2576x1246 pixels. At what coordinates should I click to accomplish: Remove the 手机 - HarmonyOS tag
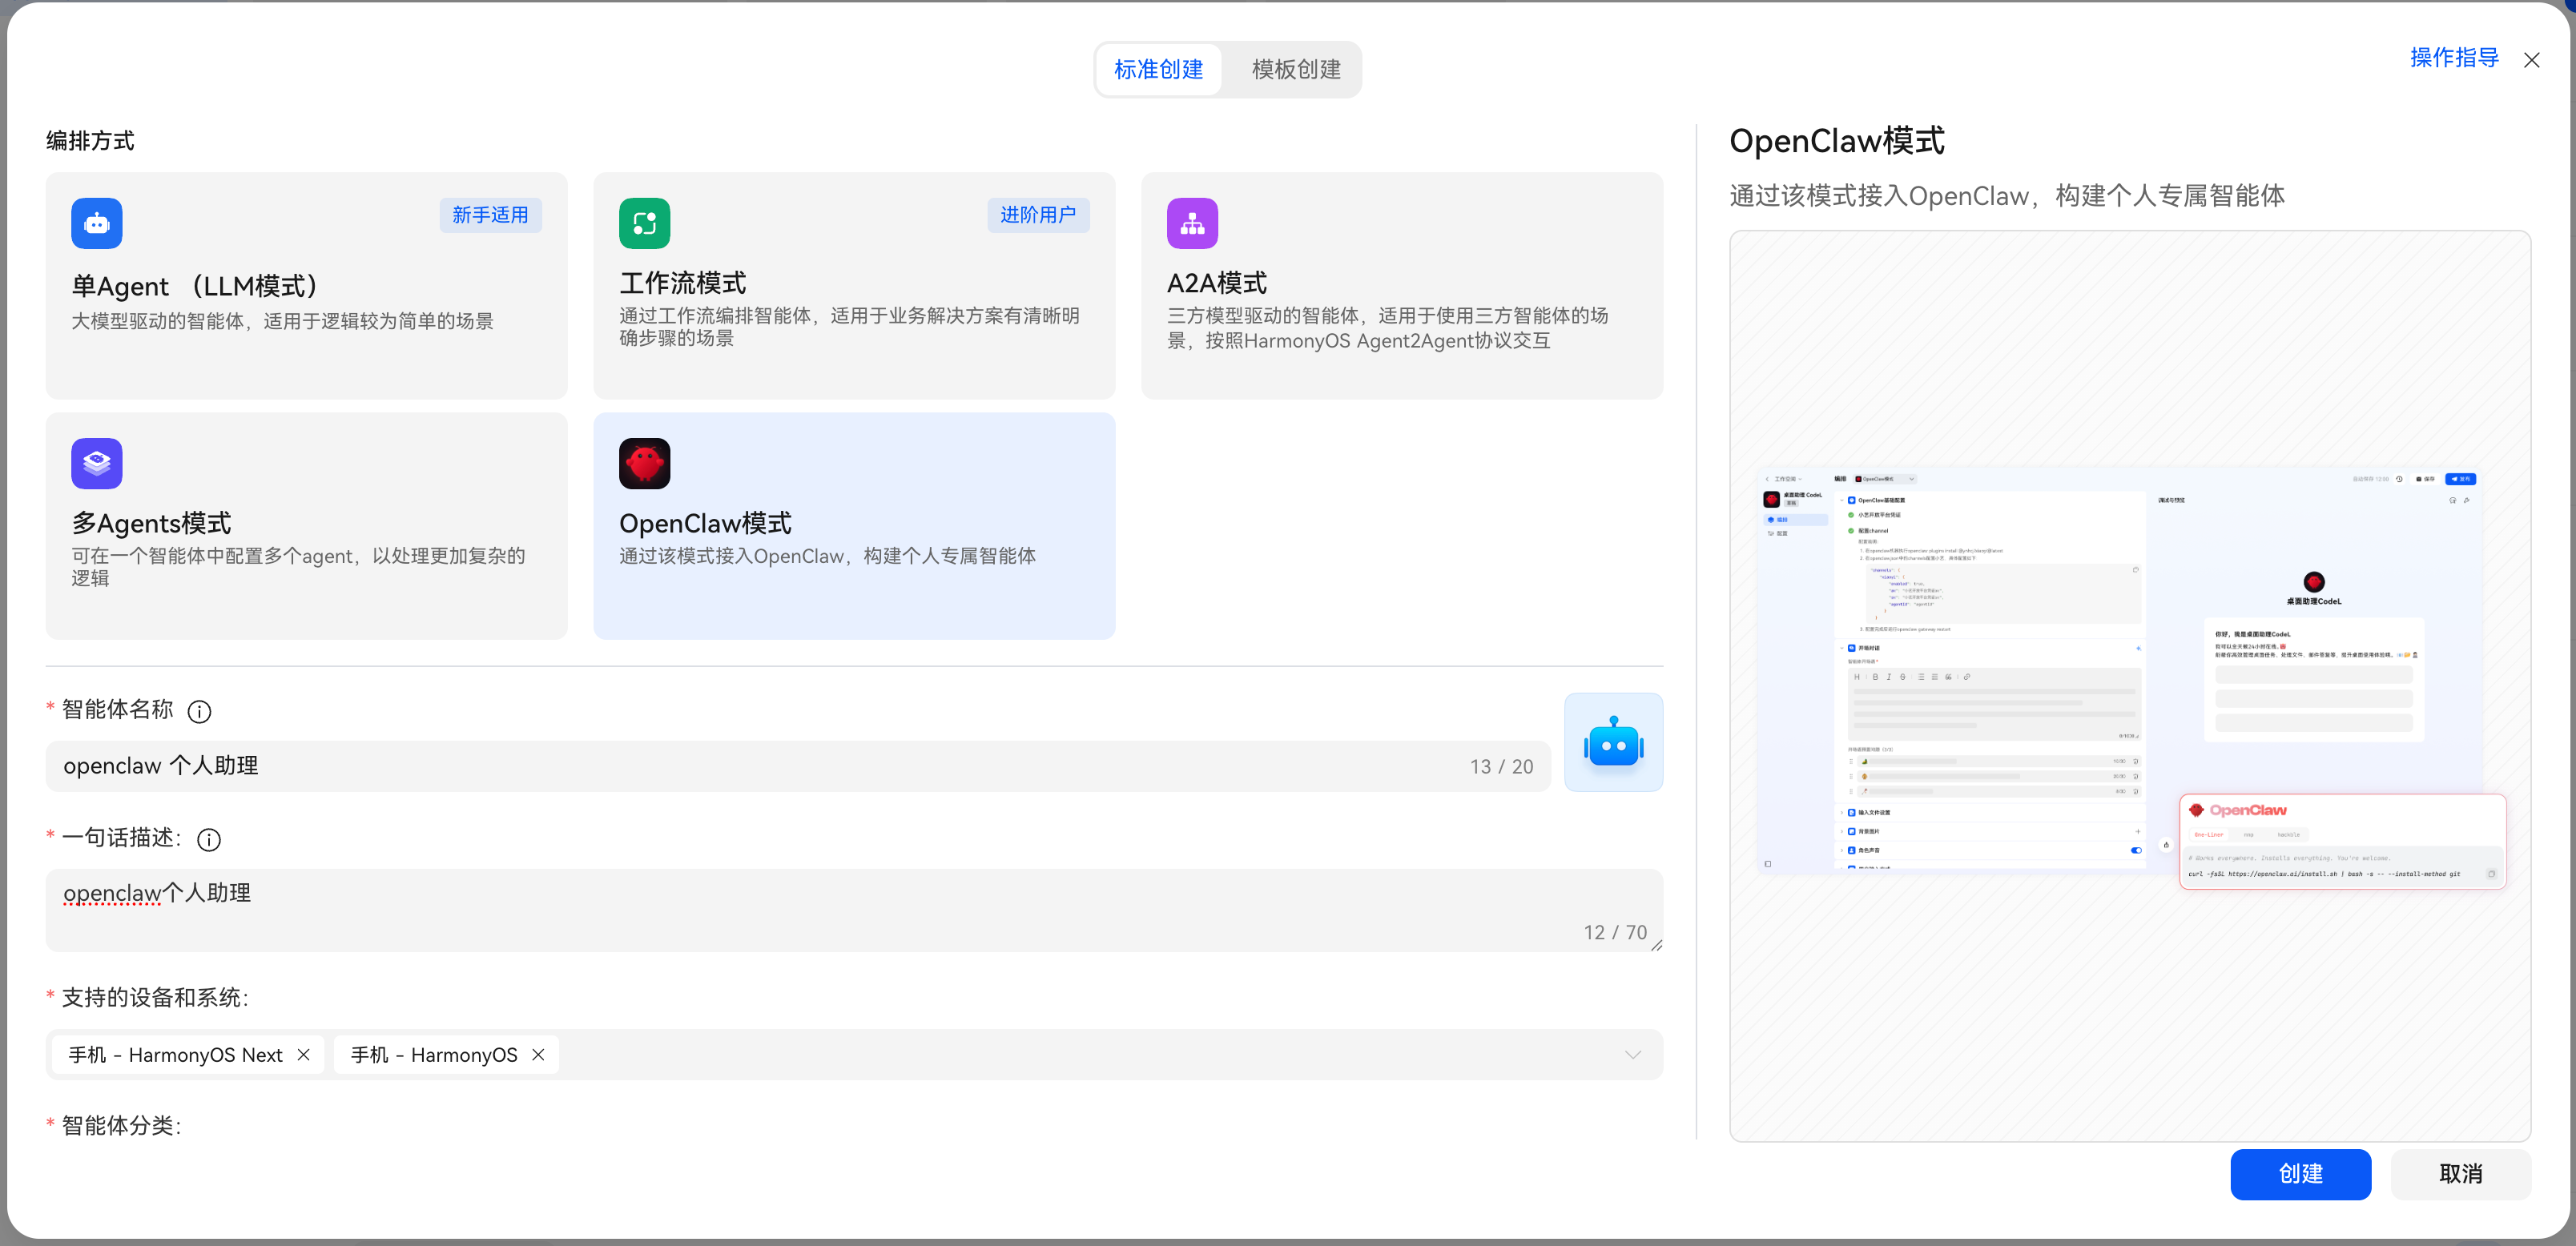click(538, 1055)
